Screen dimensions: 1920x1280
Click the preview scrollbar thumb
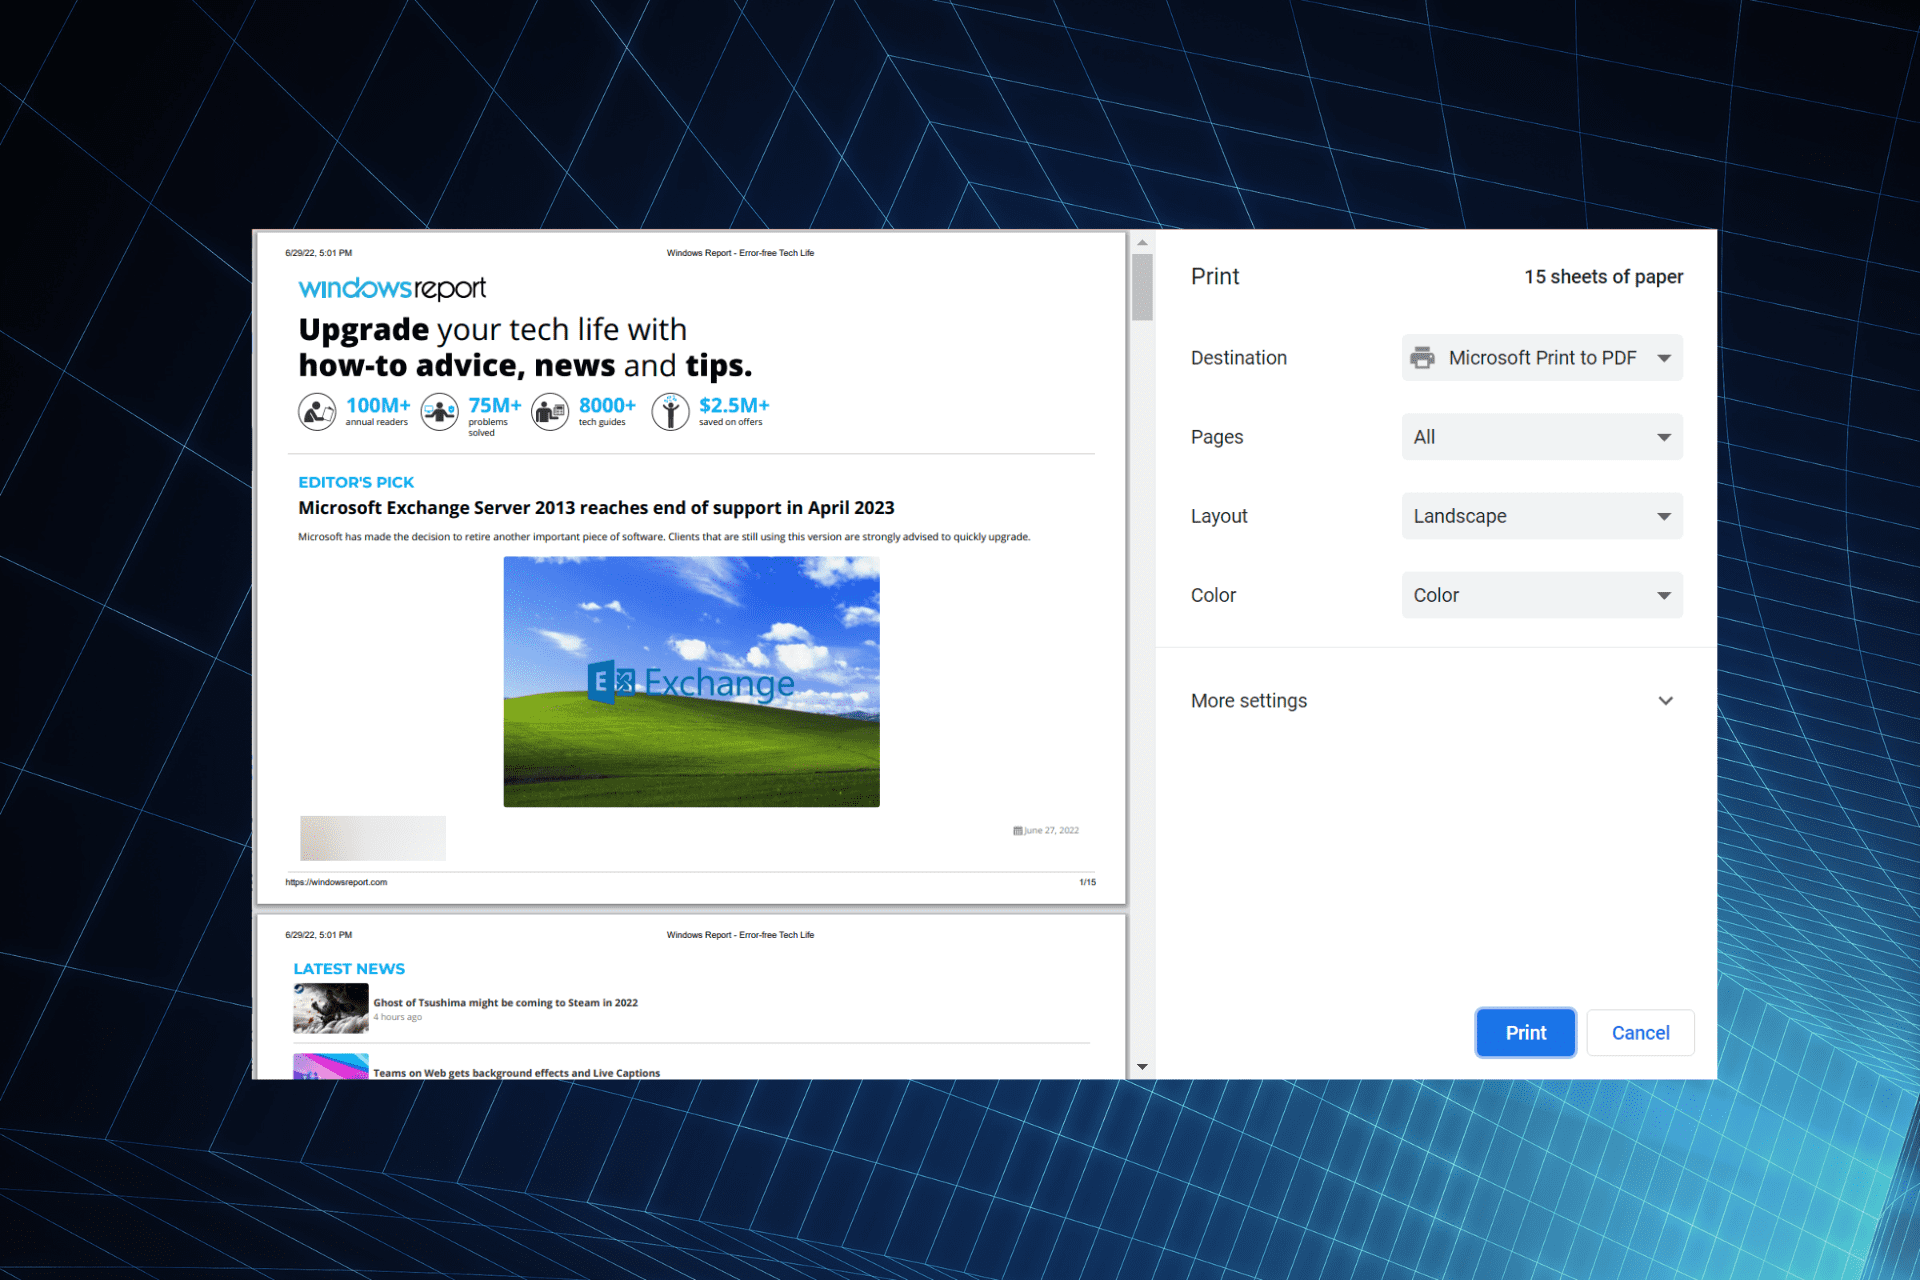point(1142,287)
